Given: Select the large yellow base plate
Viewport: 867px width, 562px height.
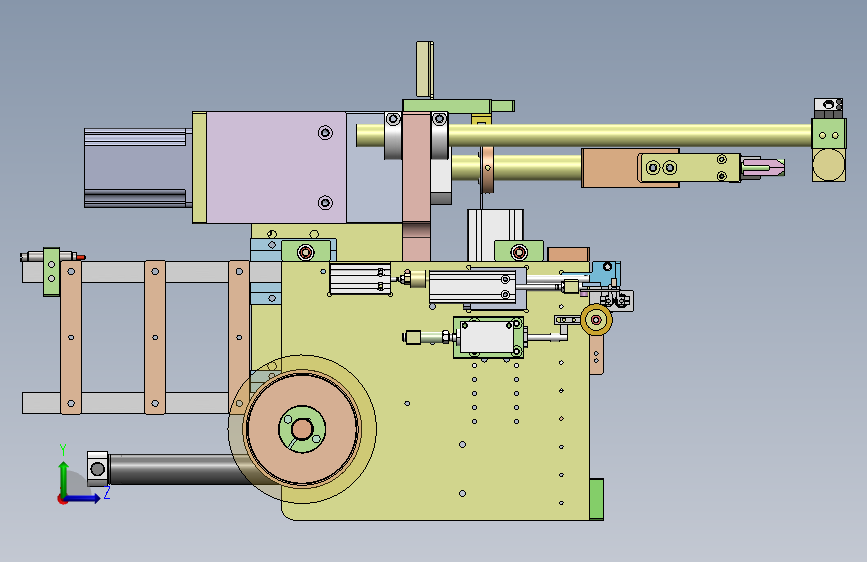Looking at the screenshot, I should [435, 391].
